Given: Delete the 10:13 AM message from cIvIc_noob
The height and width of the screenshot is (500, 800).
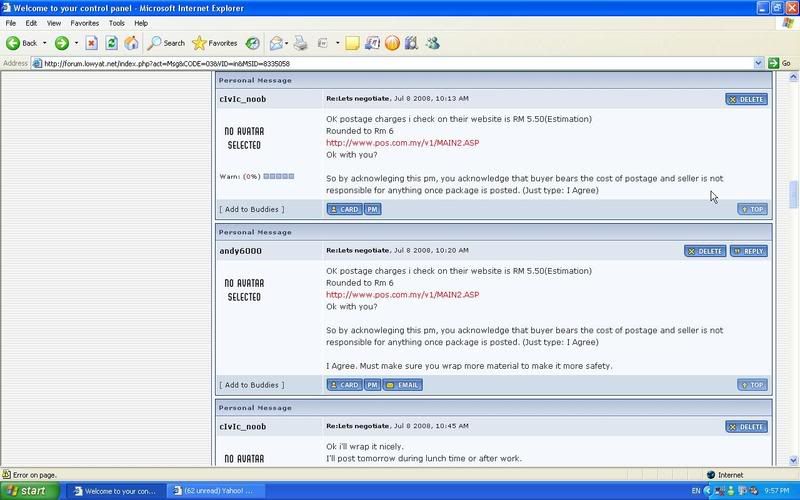Looking at the screenshot, I should coord(746,100).
